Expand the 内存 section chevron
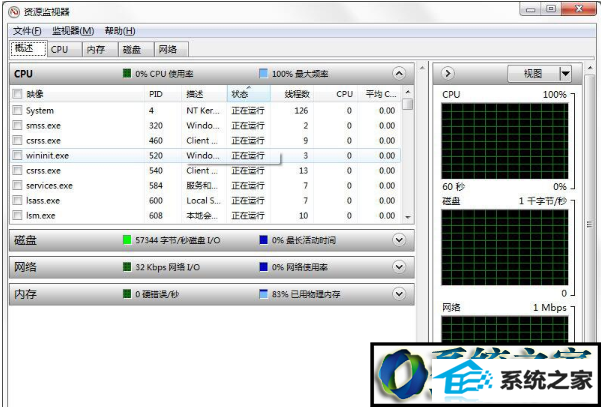Image resolution: width=601 pixels, height=407 pixels. (x=399, y=294)
